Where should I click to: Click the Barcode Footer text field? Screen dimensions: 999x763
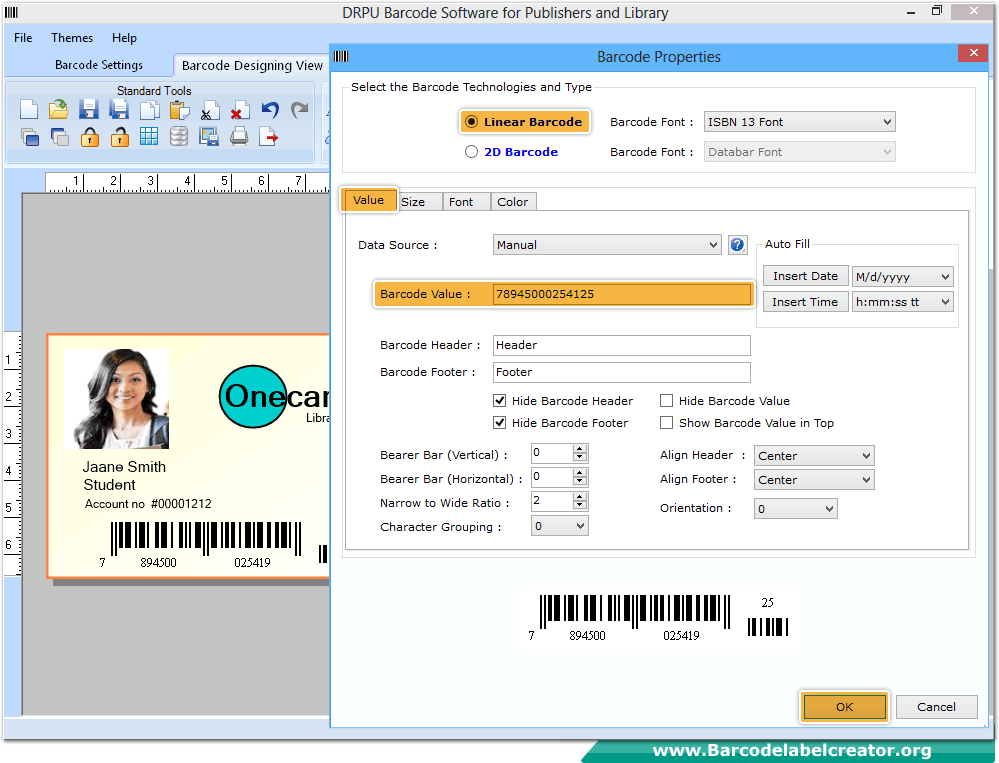621,372
